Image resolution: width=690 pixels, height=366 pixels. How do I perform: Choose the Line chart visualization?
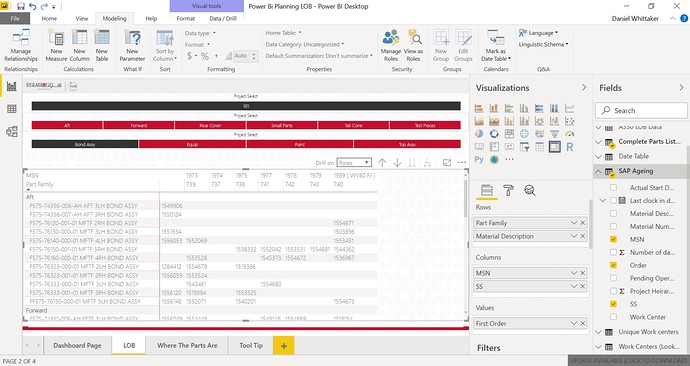point(570,108)
